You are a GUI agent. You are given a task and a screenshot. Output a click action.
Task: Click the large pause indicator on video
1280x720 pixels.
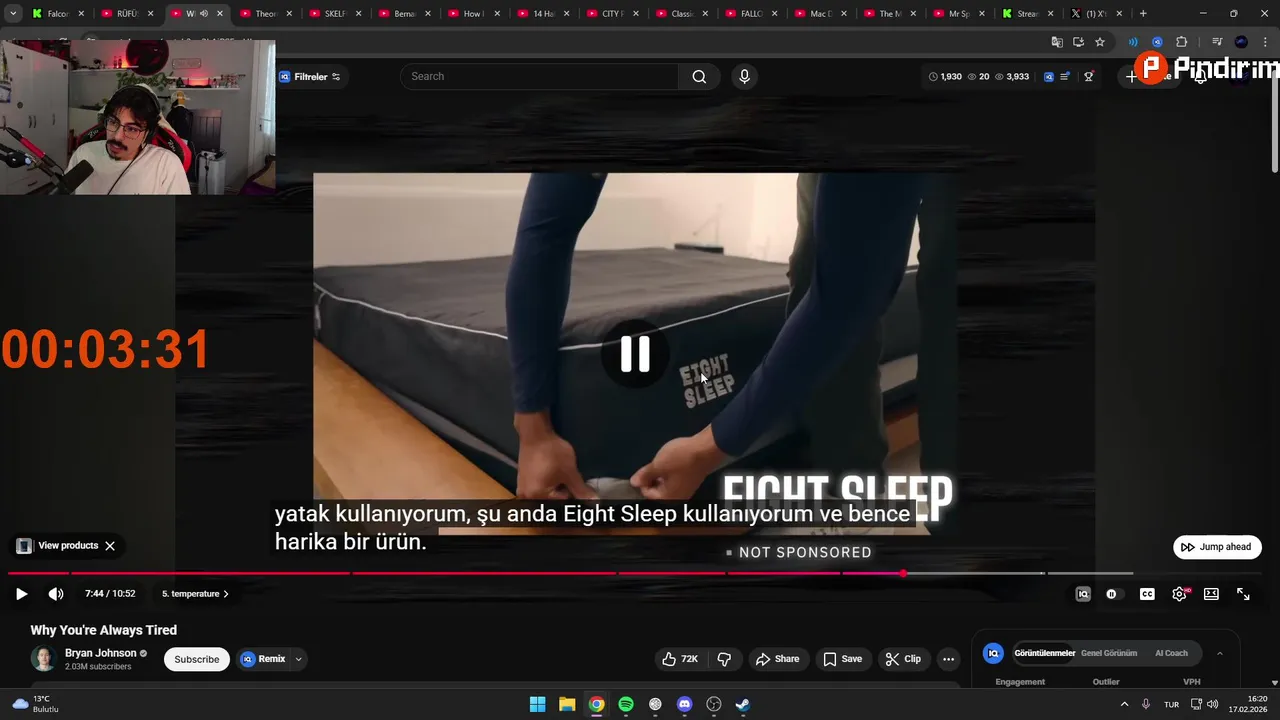pos(635,354)
